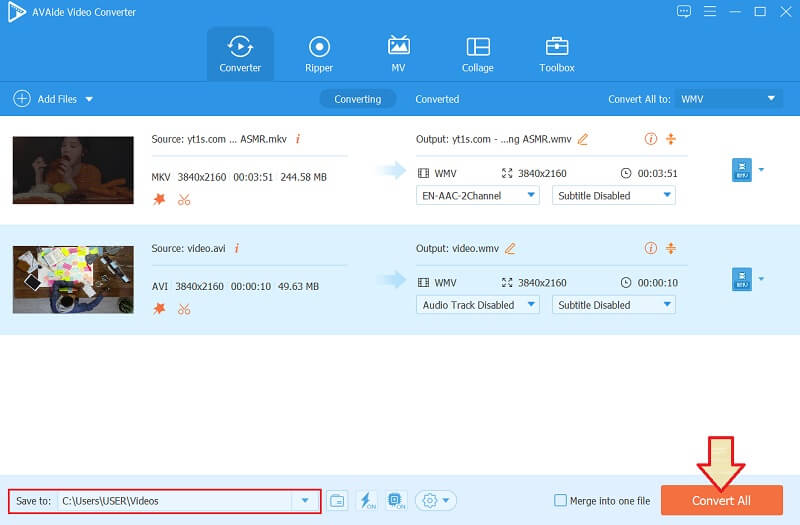This screenshot has width=800, height=525.
Task: Open the Toolbox module
Action: [x=557, y=54]
